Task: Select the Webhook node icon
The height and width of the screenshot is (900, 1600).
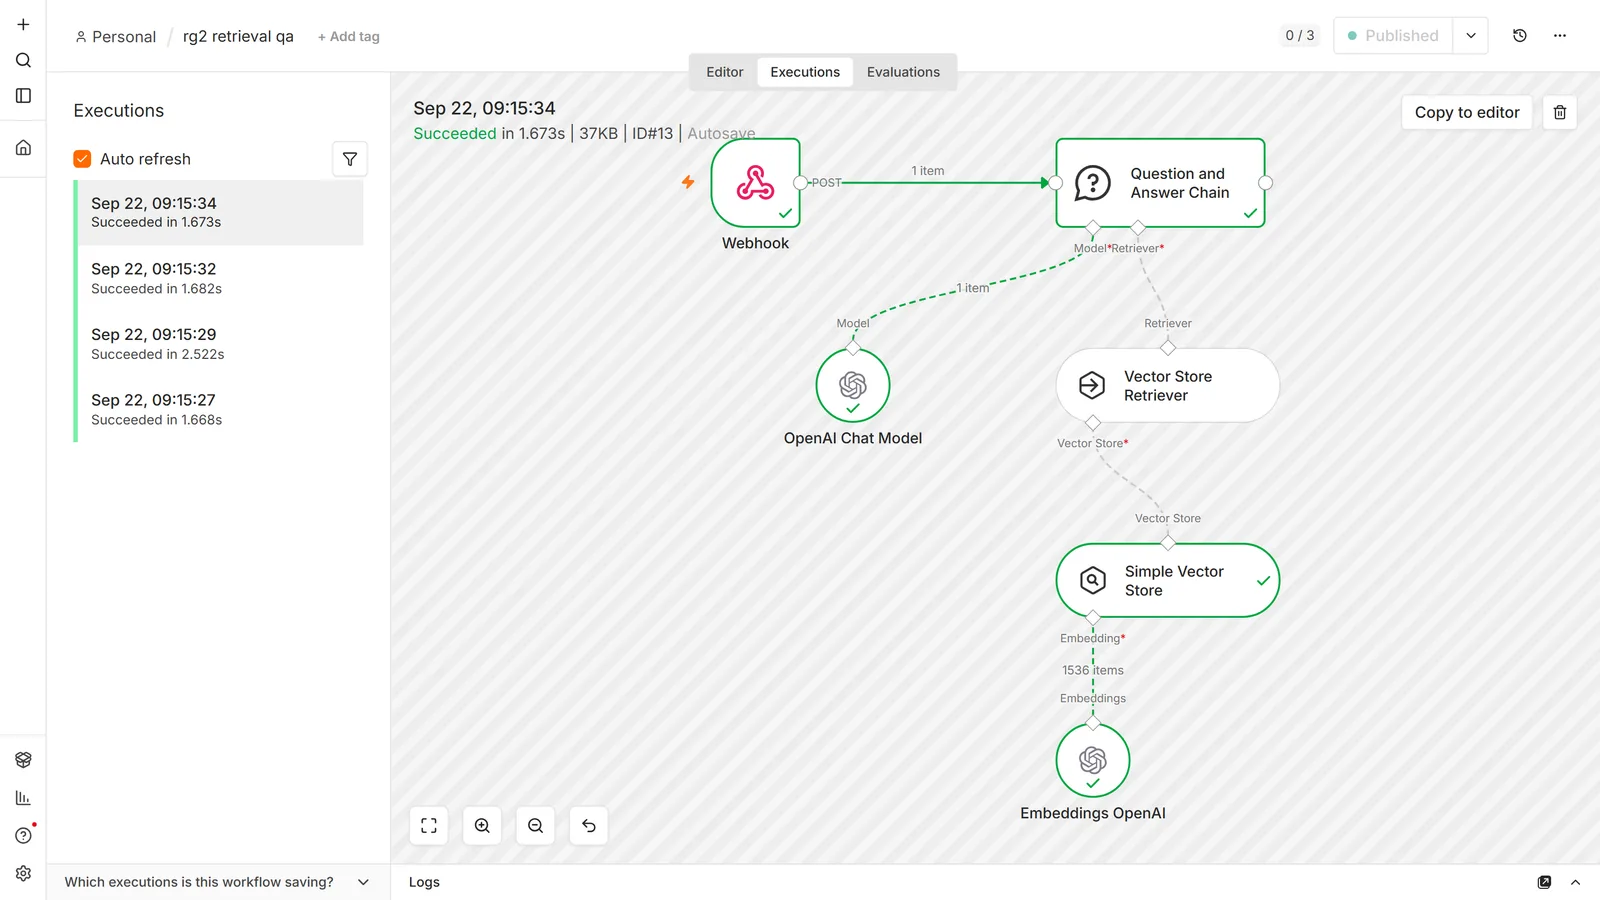Action: [x=756, y=183]
